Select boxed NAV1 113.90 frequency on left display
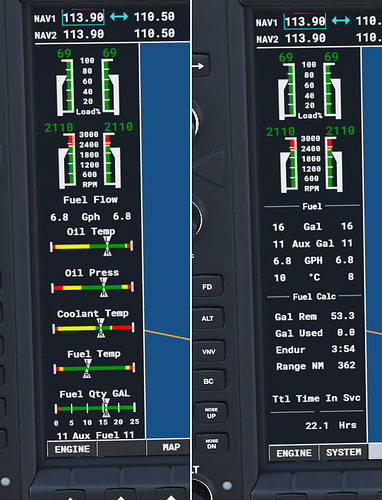This screenshot has width=382, height=500. [83, 17]
